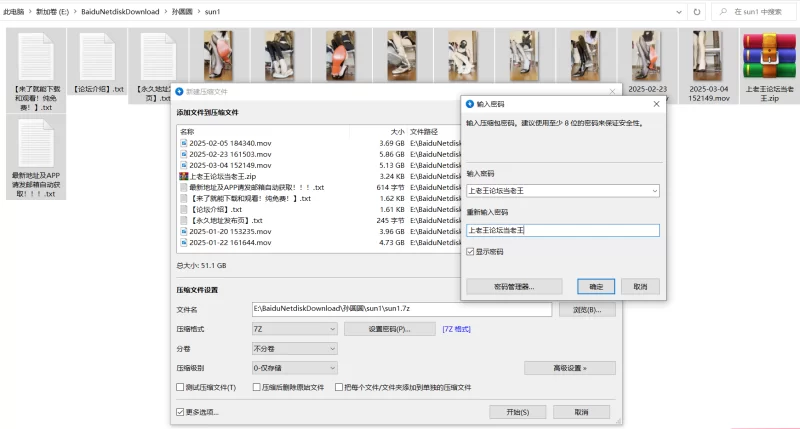800x429 pixels.
Task: Click 新加卷 (E:) in the breadcrumb path
Action: point(52,12)
